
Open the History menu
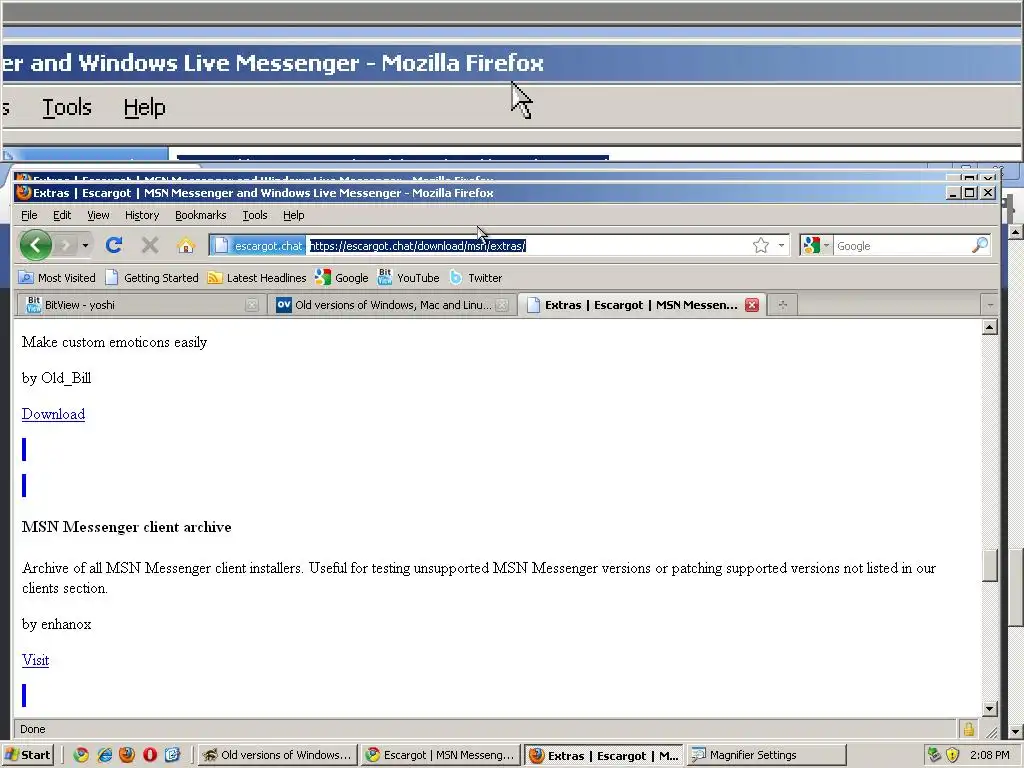[x=142, y=215]
